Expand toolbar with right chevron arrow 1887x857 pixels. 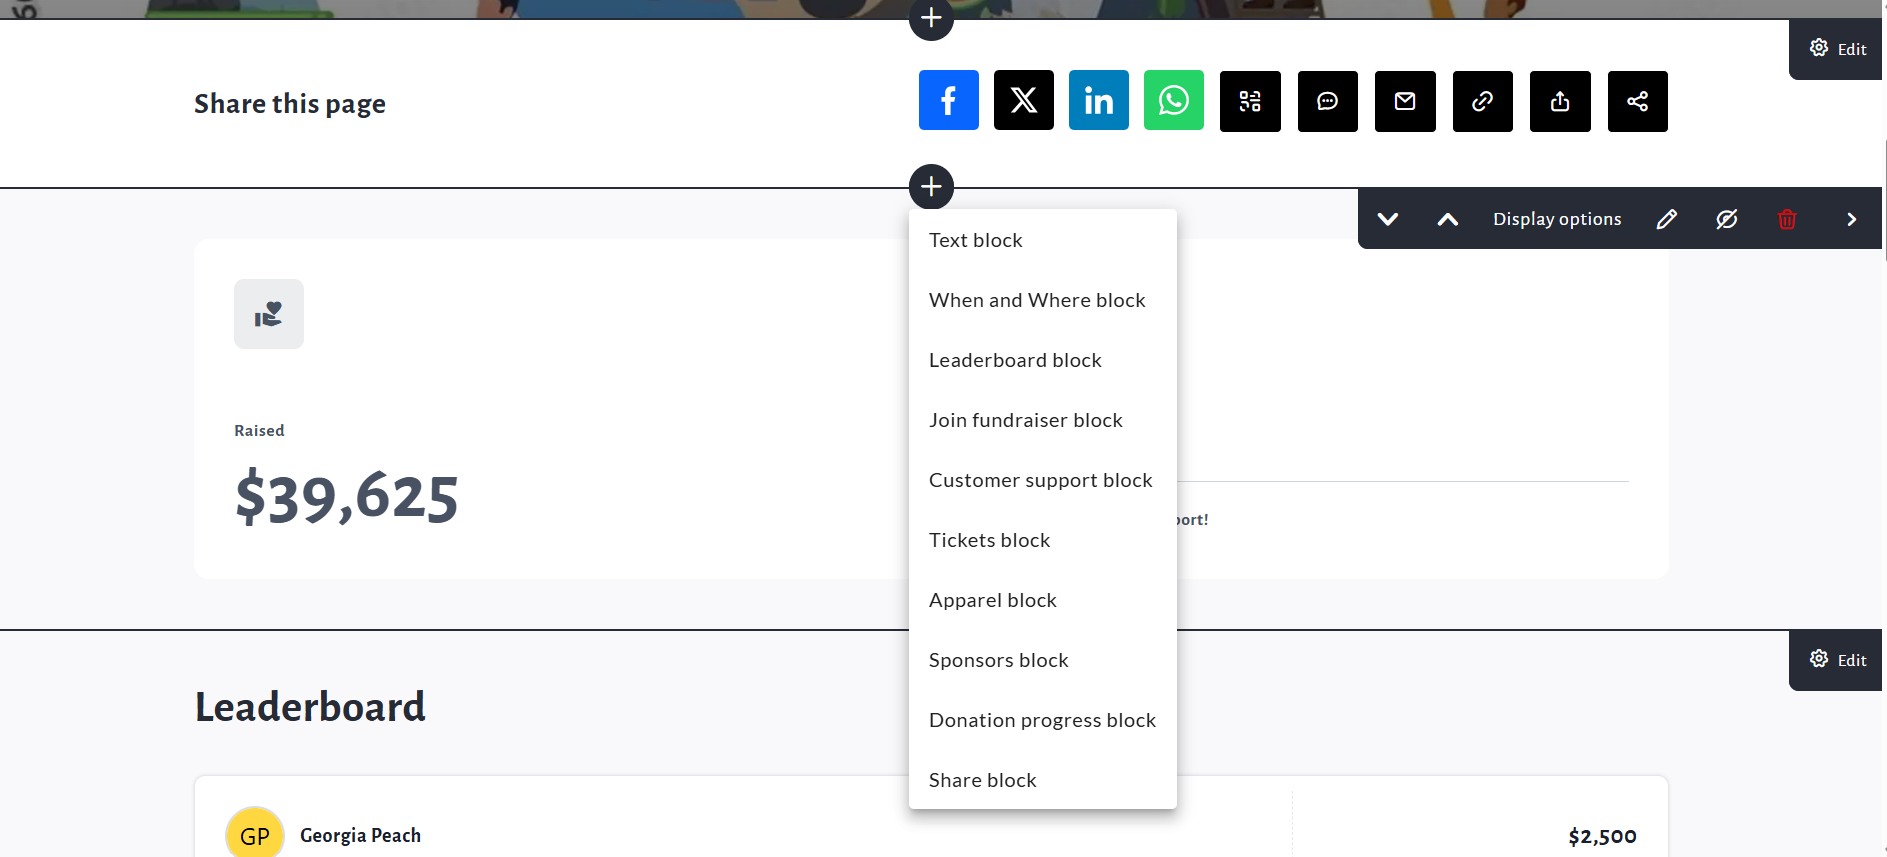[1851, 219]
